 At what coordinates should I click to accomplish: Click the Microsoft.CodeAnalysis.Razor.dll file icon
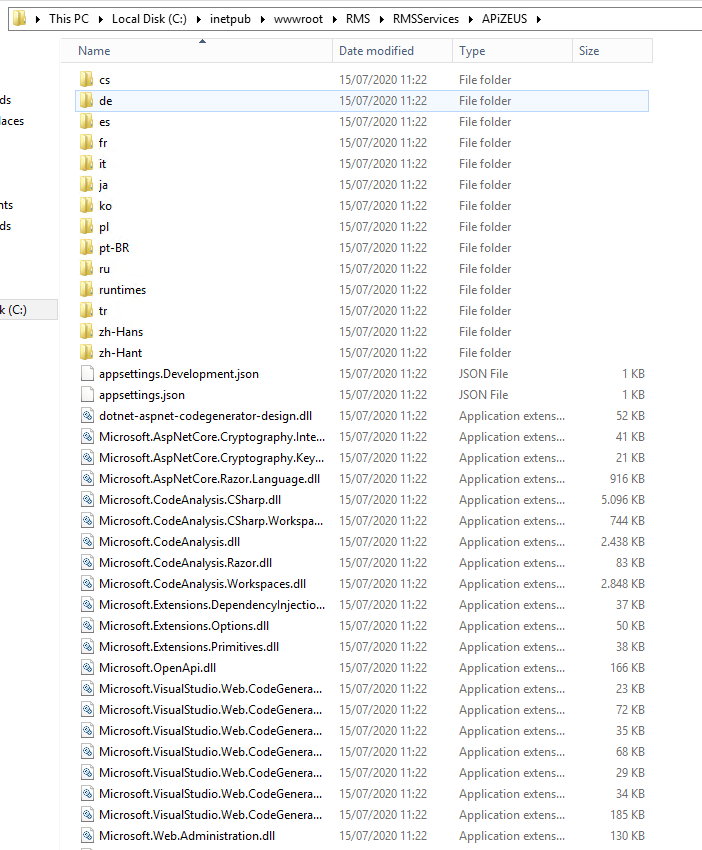[87, 563]
